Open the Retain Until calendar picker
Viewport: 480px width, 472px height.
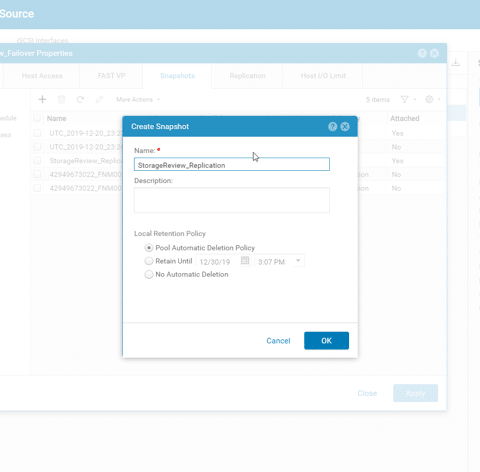(x=245, y=261)
